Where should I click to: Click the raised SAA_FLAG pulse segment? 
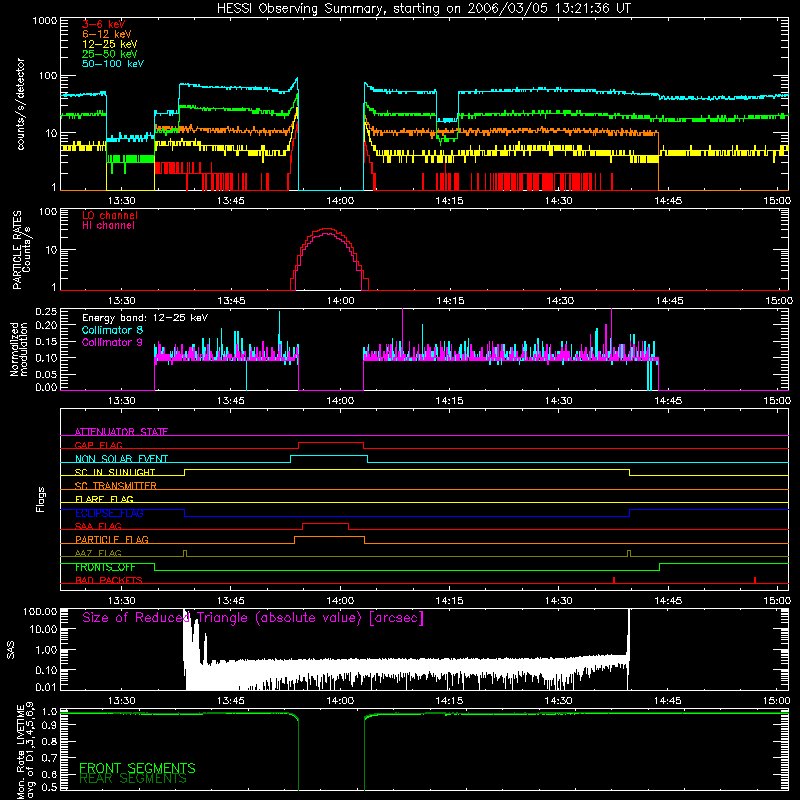326,523
